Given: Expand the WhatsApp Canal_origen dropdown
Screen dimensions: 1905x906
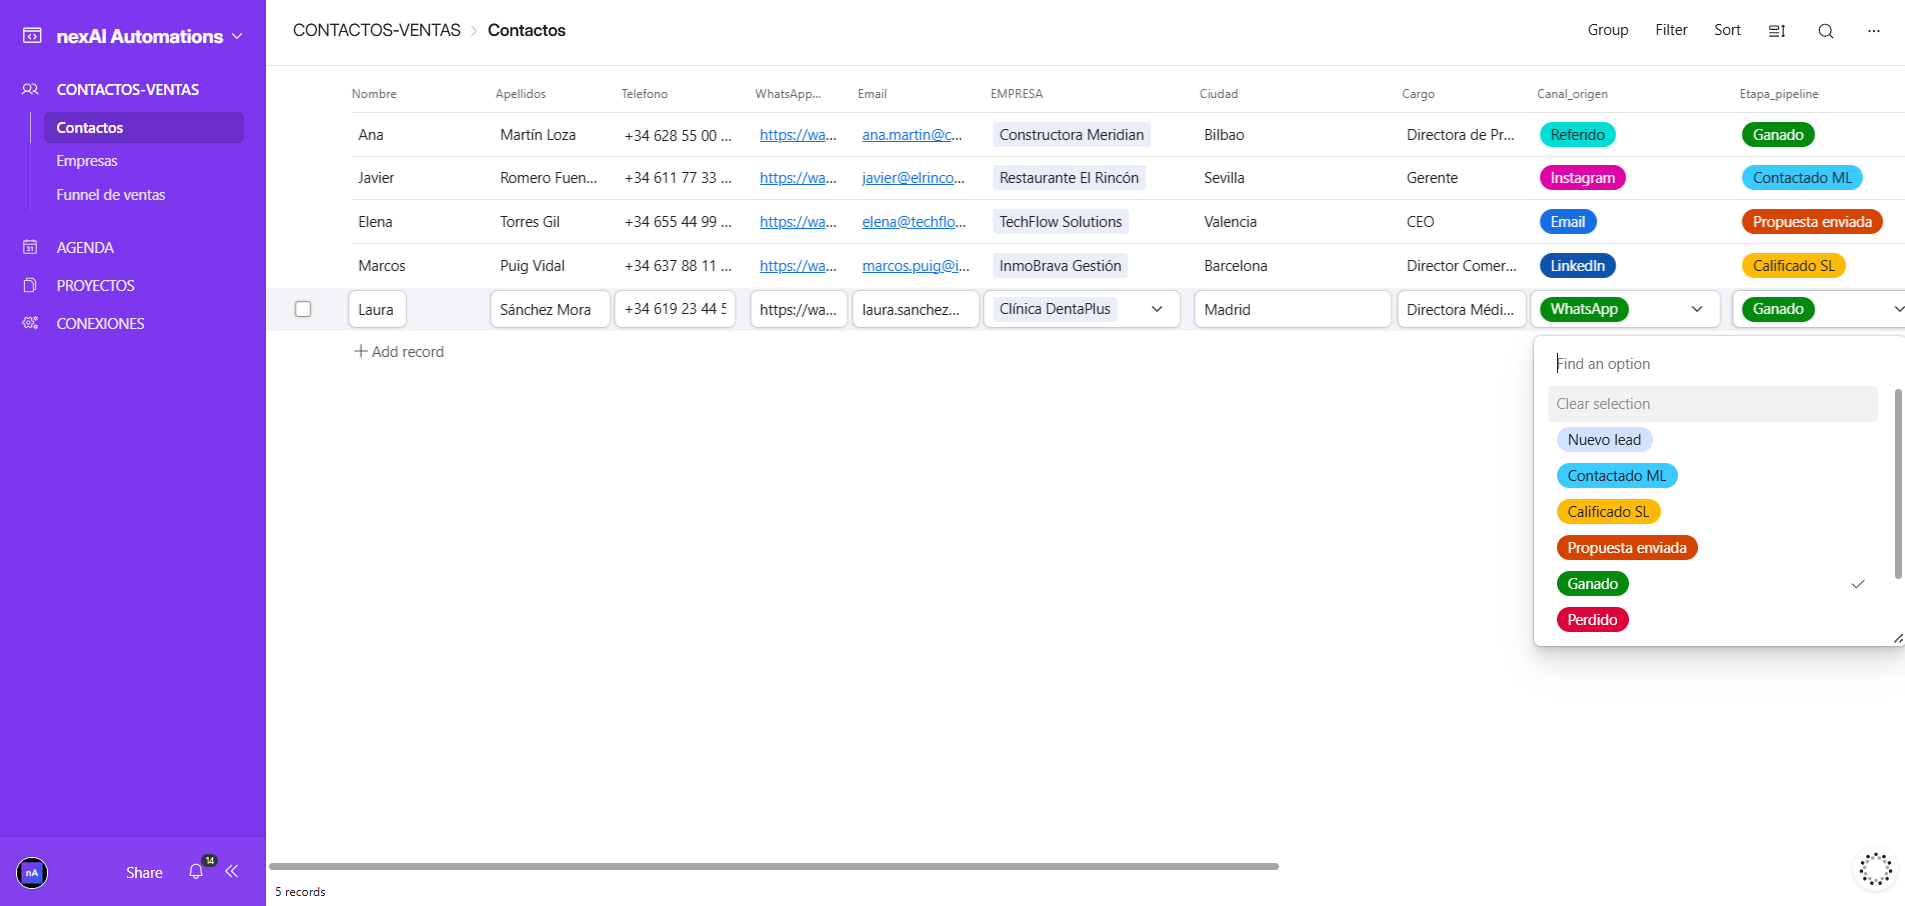Looking at the screenshot, I should (1697, 309).
